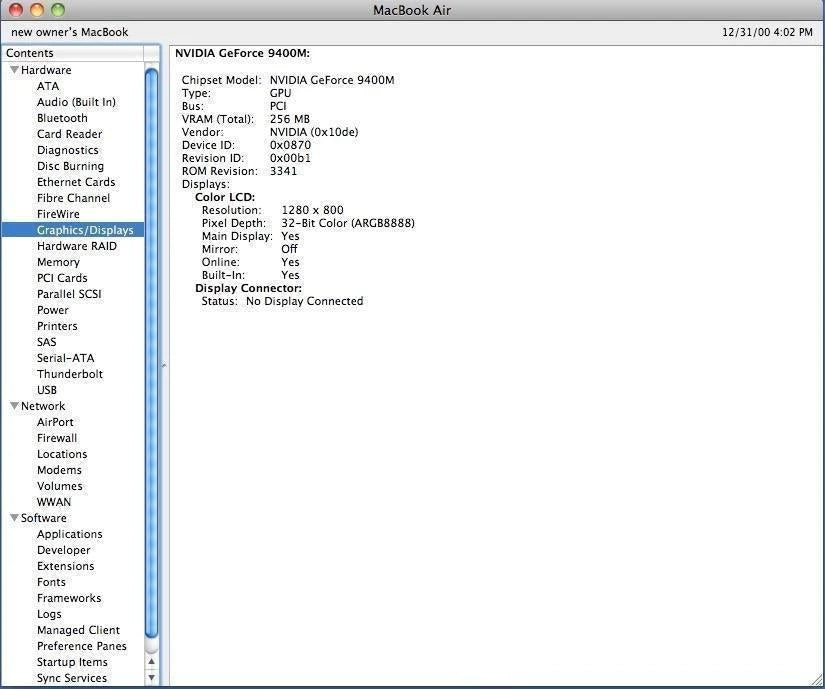Collapse the Software disclosure triangle
The image size is (825, 689).
click(15, 518)
